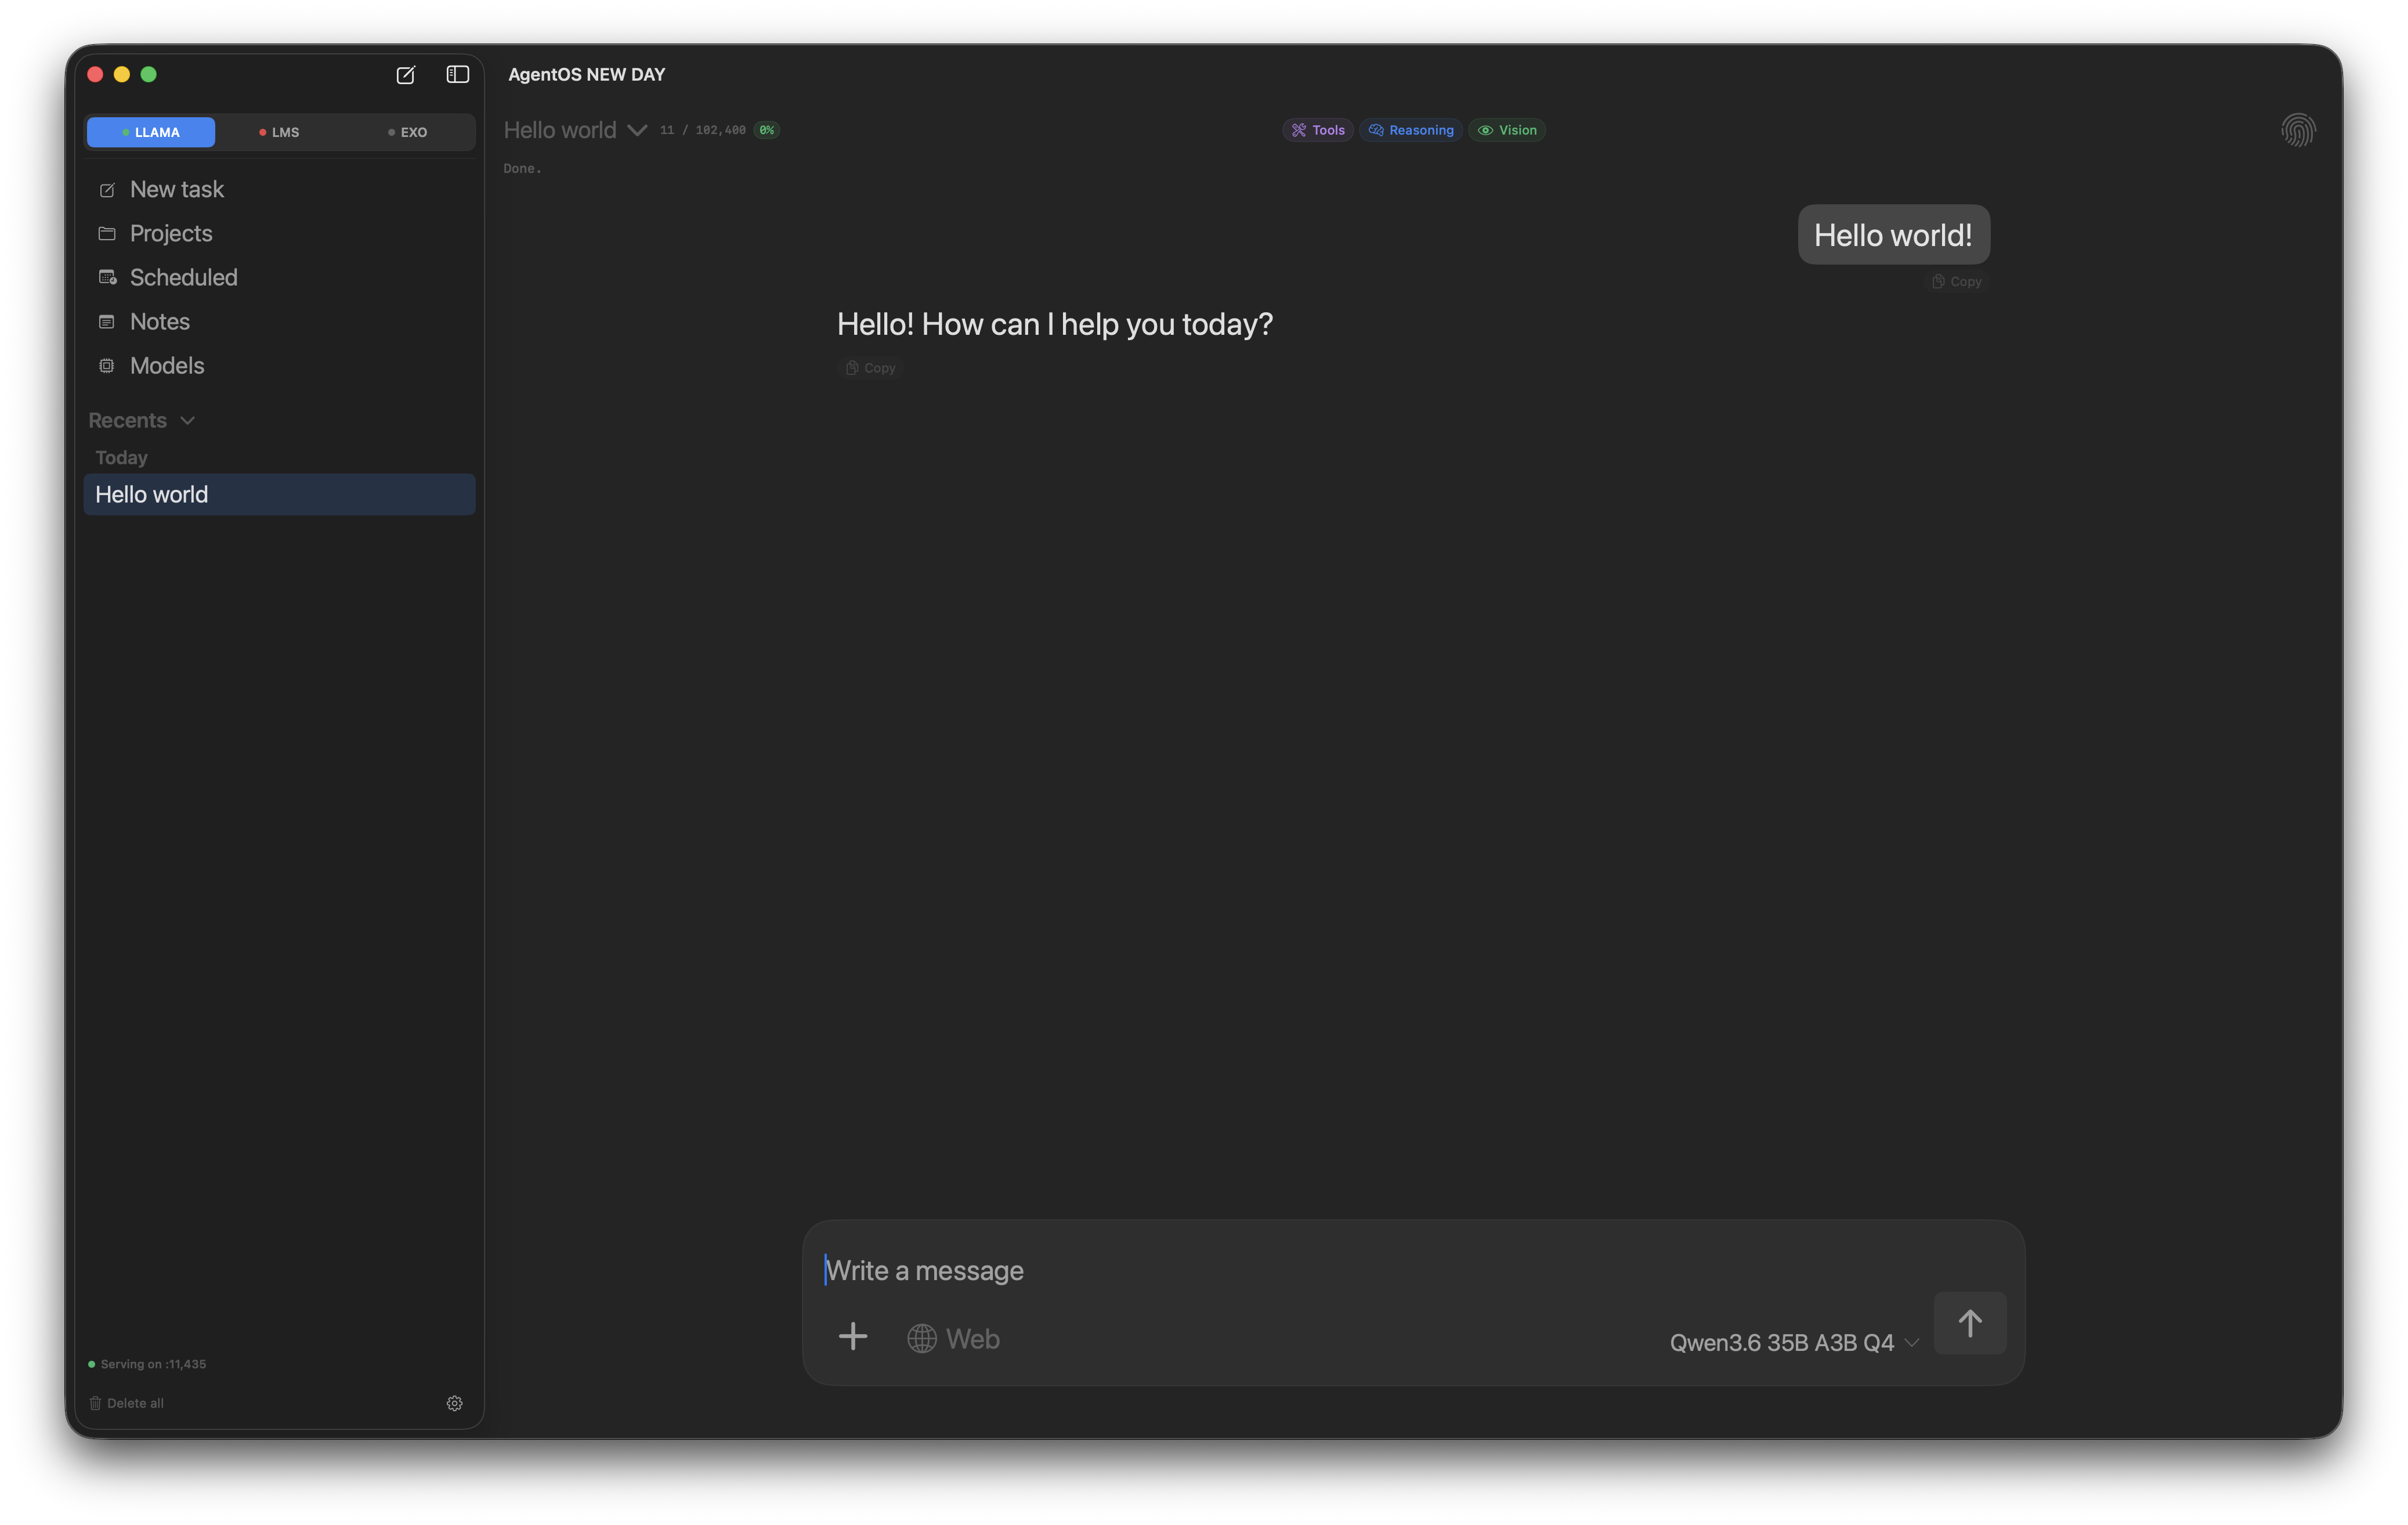
Task: Click the Today group label
Action: (x=121, y=458)
